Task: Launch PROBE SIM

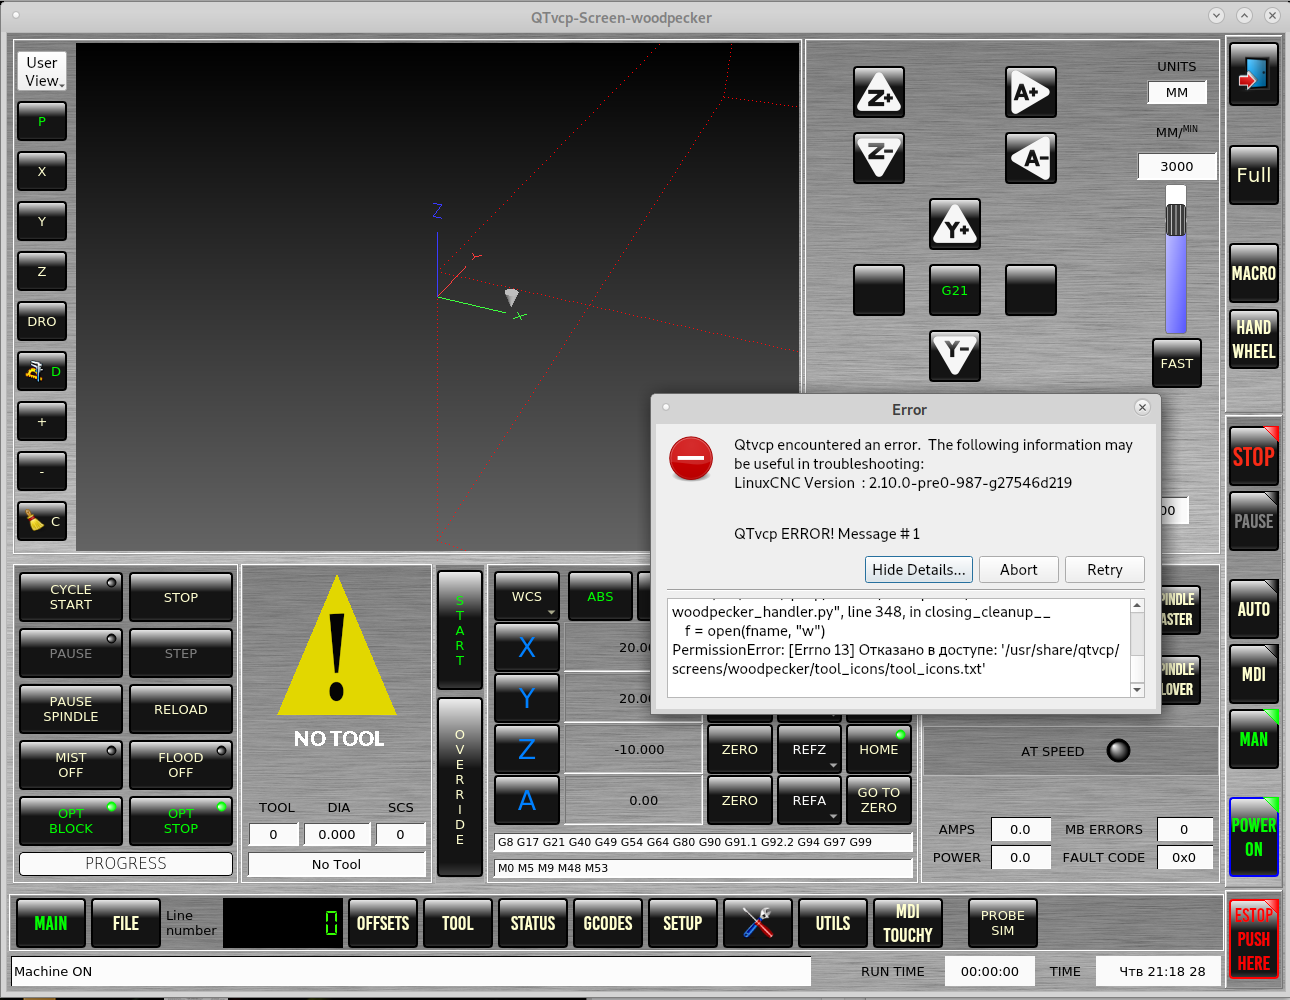Action: (1003, 923)
